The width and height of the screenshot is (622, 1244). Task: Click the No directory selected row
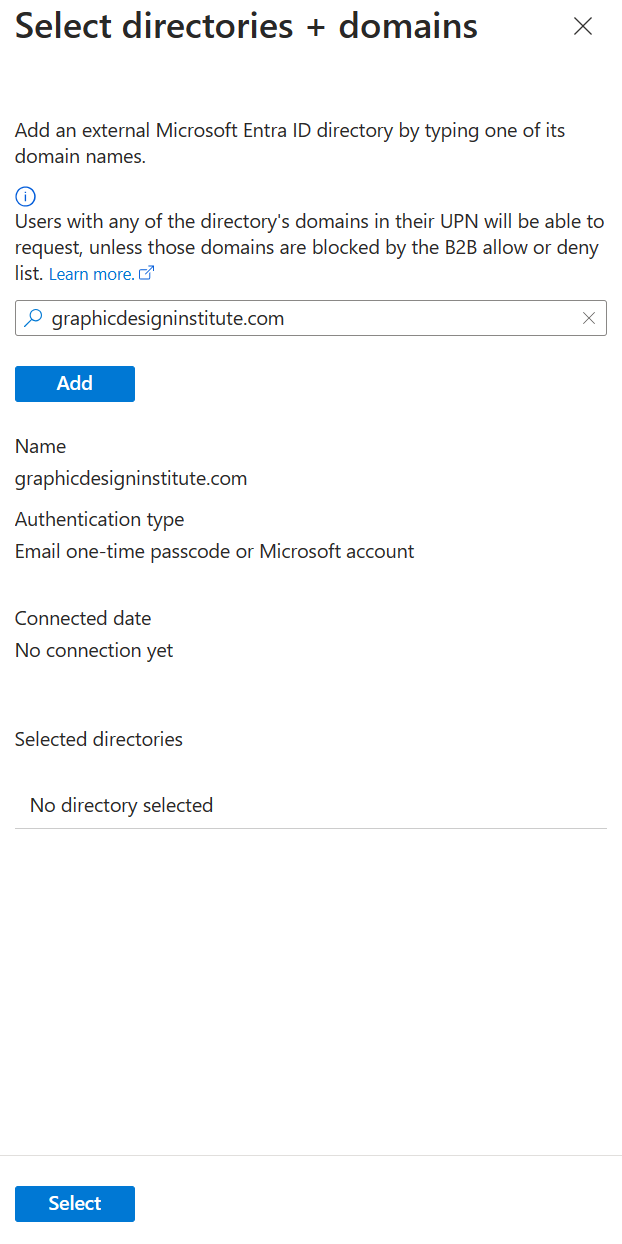(x=121, y=804)
